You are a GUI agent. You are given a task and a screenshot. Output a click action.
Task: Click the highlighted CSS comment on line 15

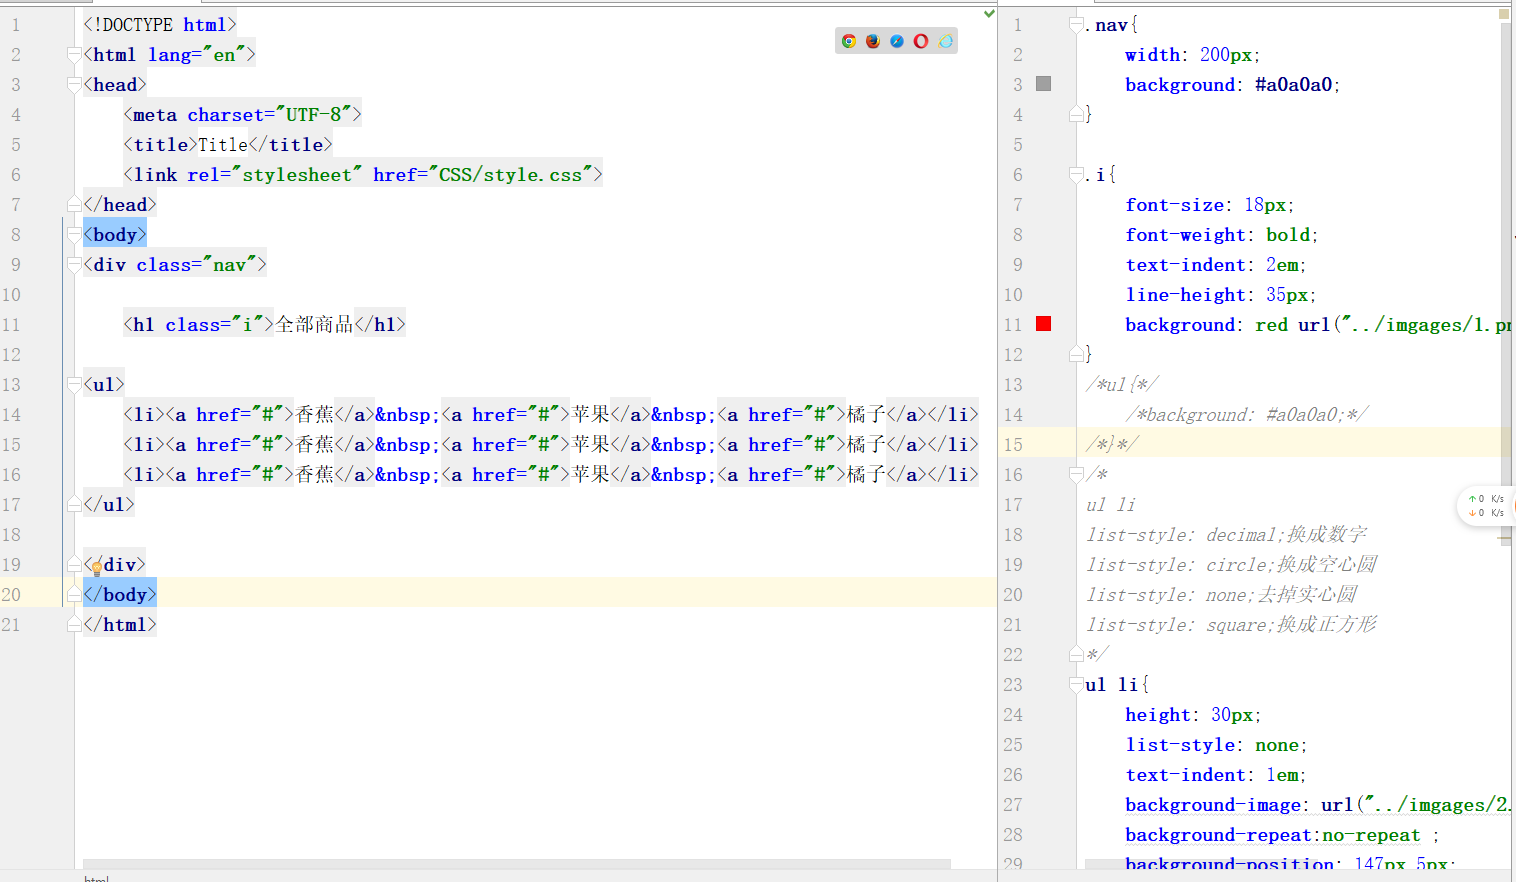pos(1112,444)
